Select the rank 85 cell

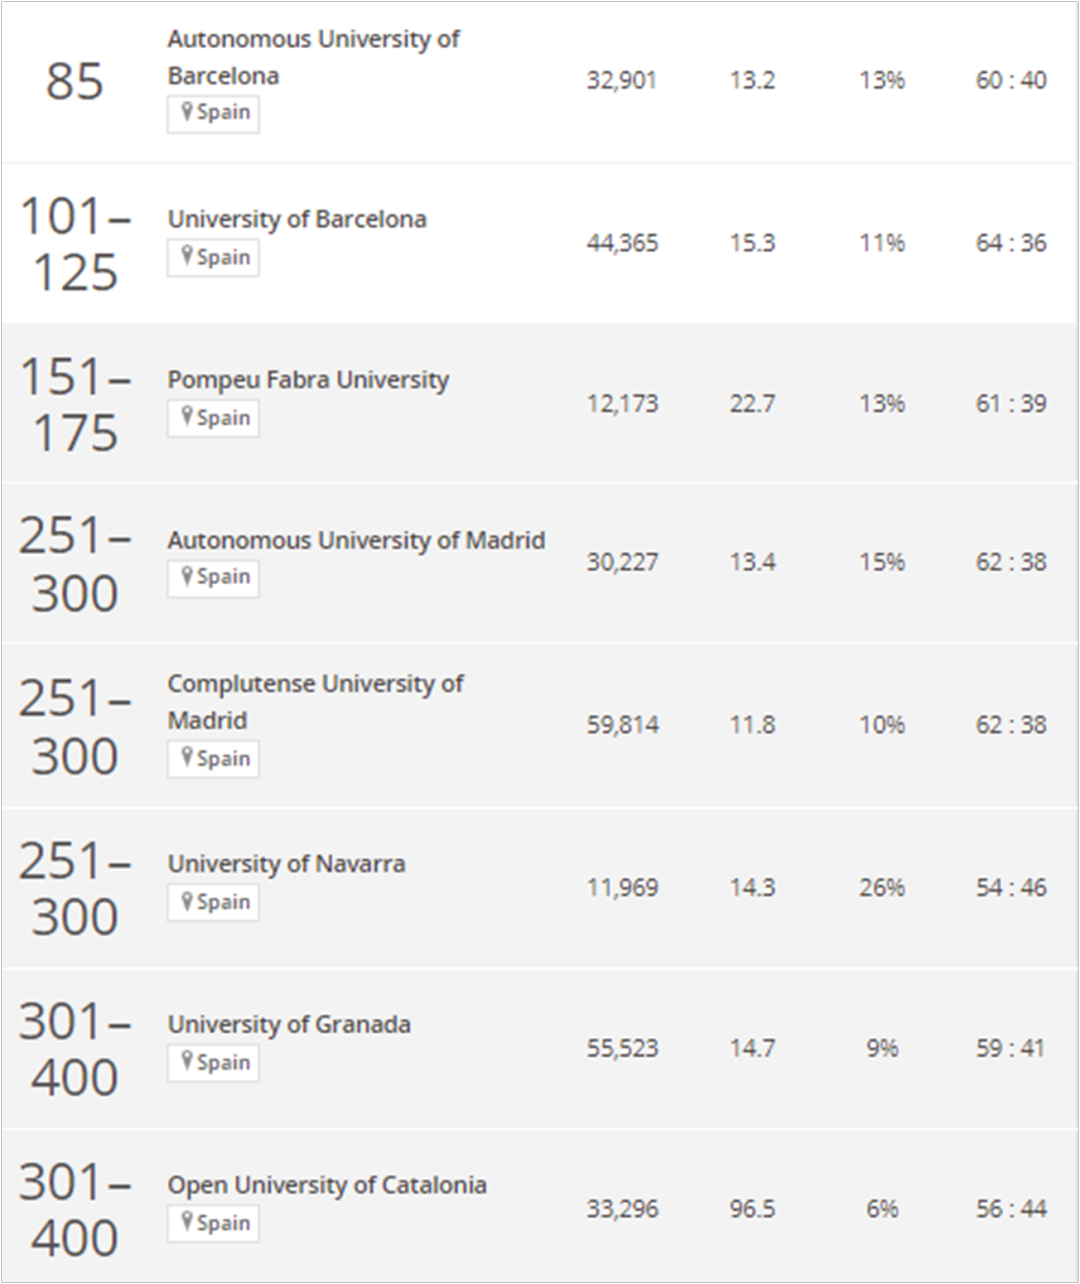point(75,81)
